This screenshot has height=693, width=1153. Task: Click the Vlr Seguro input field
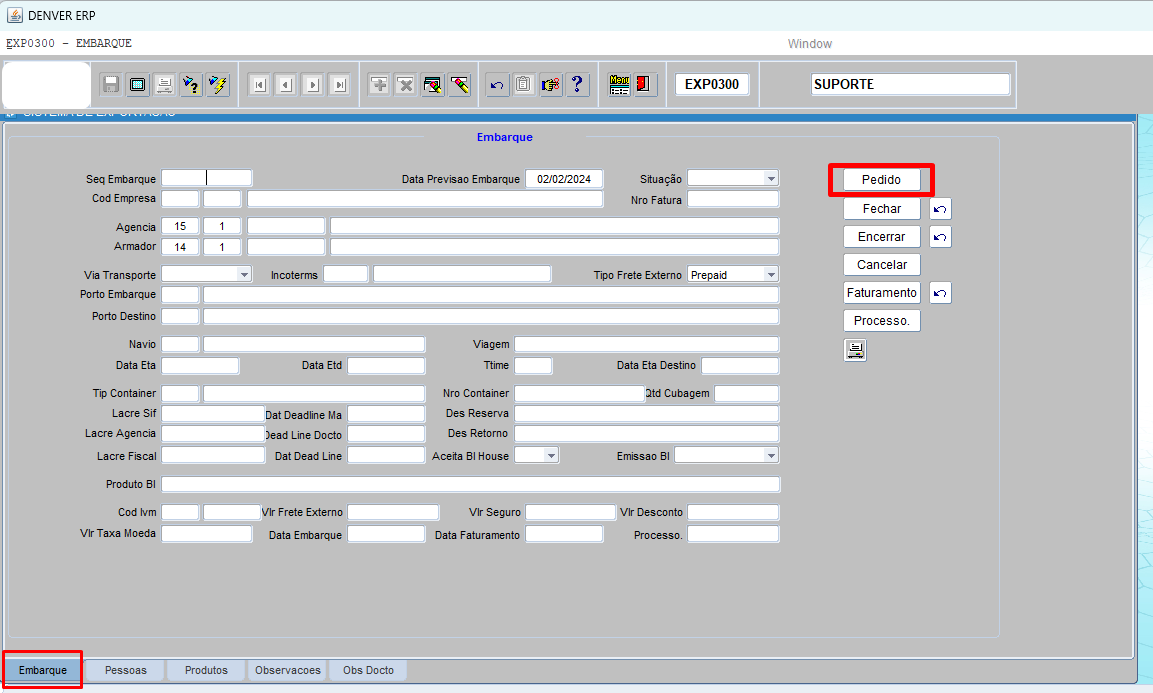coord(570,512)
